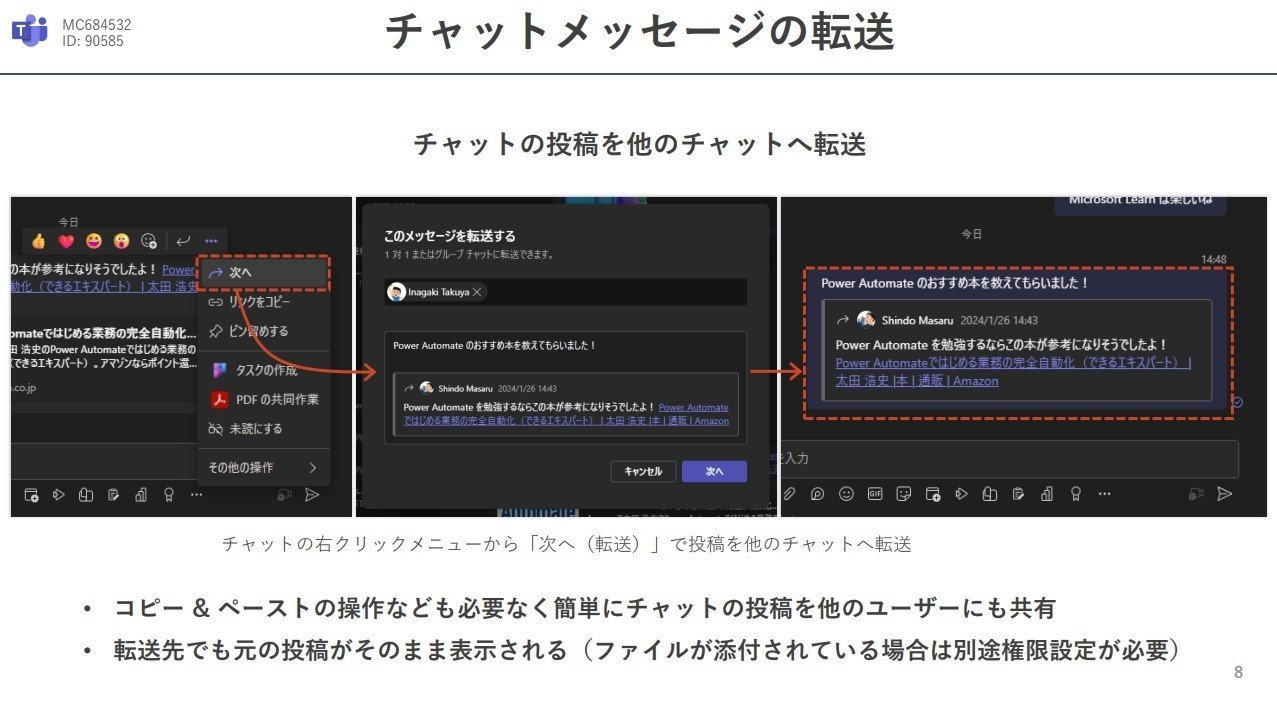Click the caption about 右クリックメニュー

[566, 544]
